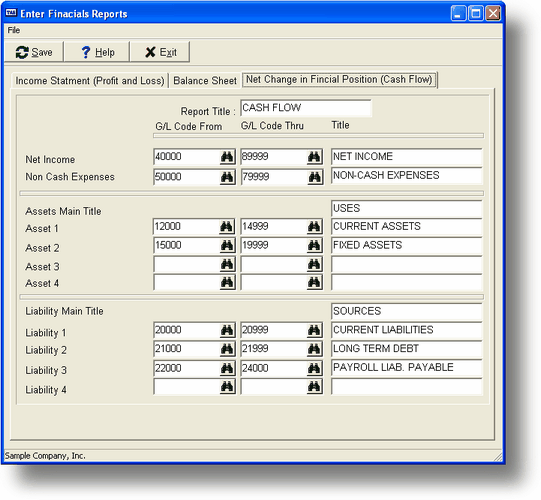The image size is (541, 500).
Task: Click the Assets Main Title field USES
Action: (x=406, y=208)
